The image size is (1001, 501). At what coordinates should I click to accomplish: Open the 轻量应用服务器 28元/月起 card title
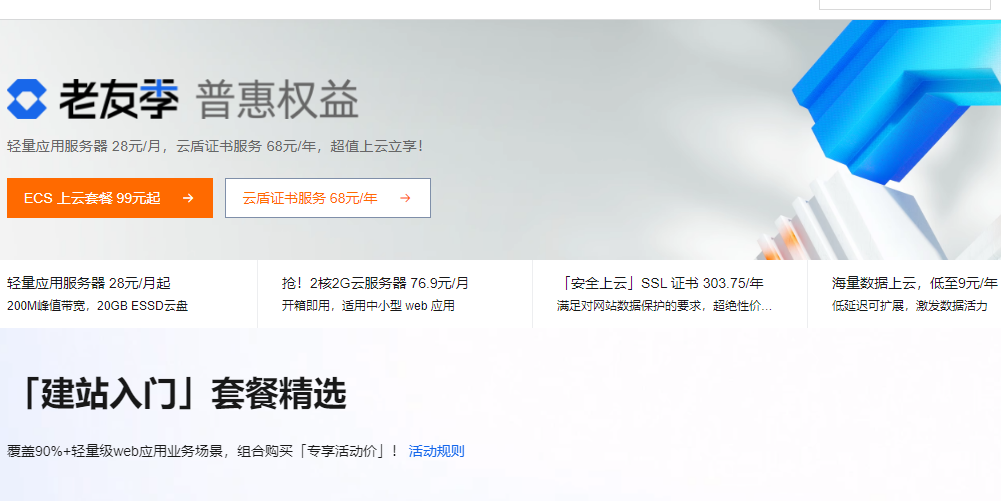pyautogui.click(x=89, y=283)
